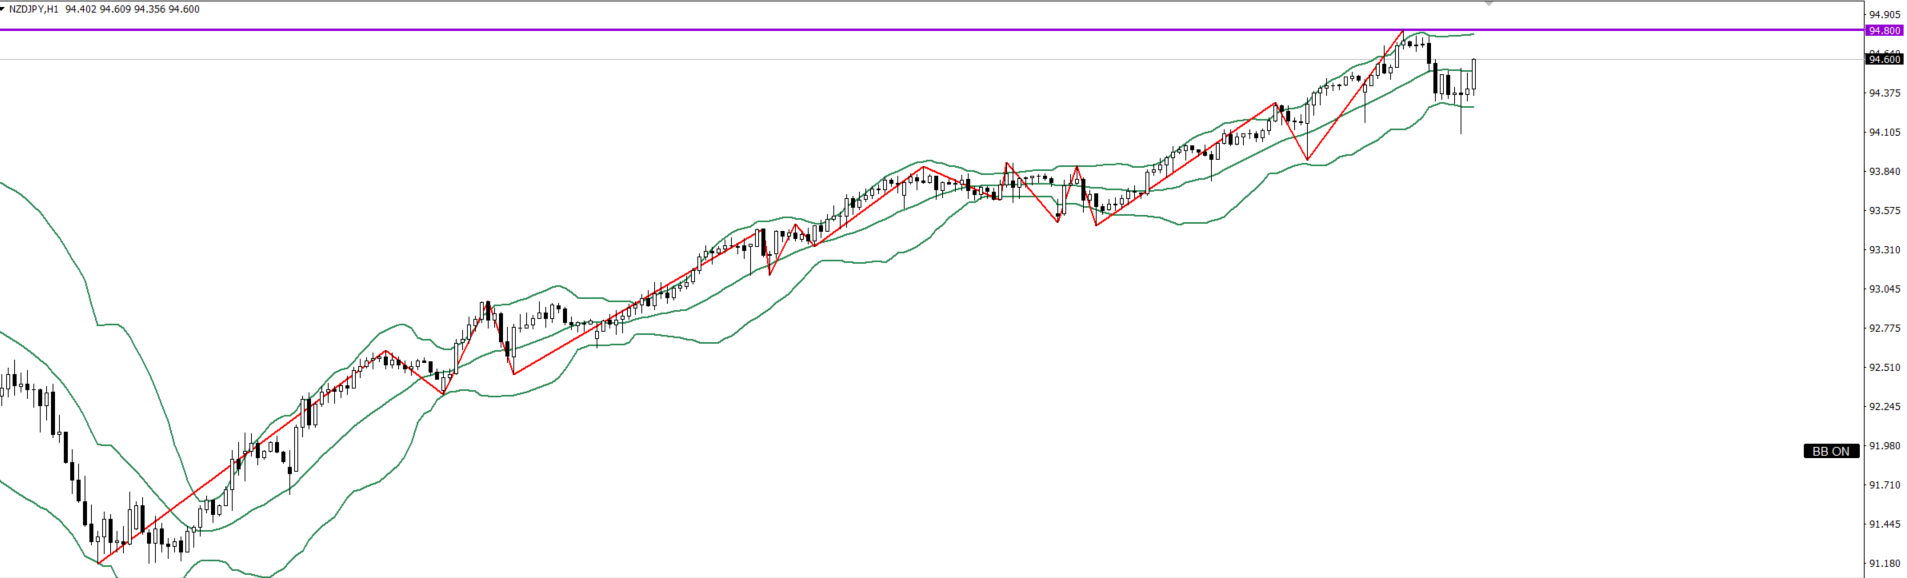The width and height of the screenshot is (1907, 578).
Task: Click the red zigzag starting low at bottom left
Action: point(98,562)
